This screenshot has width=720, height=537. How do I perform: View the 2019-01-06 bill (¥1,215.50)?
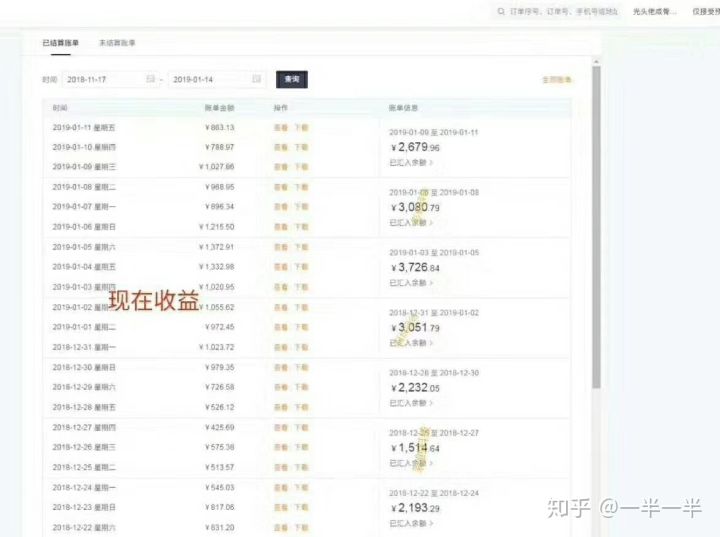click(281, 227)
